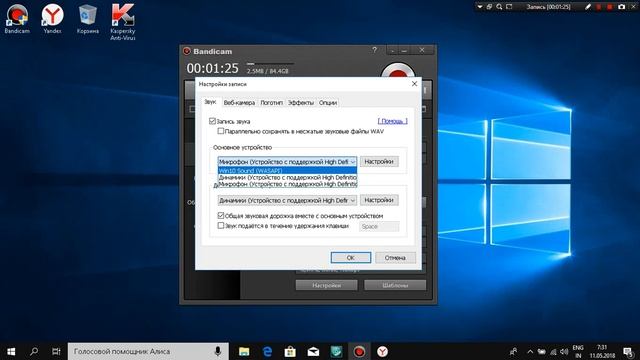Viewport: 640px width, 360px height.
Task: Stop recording using the red square button
Action: 609,7
